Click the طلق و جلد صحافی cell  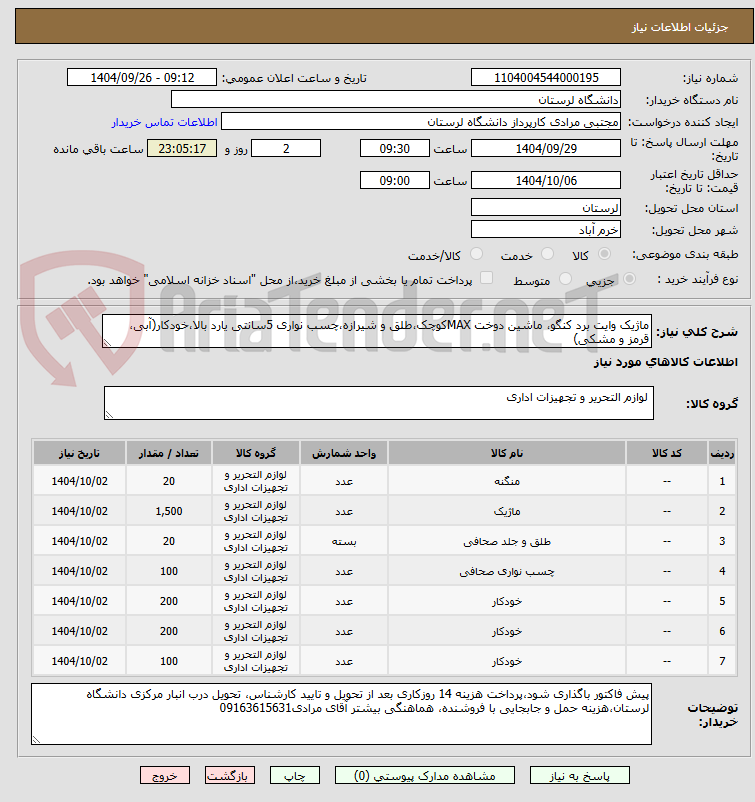[506, 541]
